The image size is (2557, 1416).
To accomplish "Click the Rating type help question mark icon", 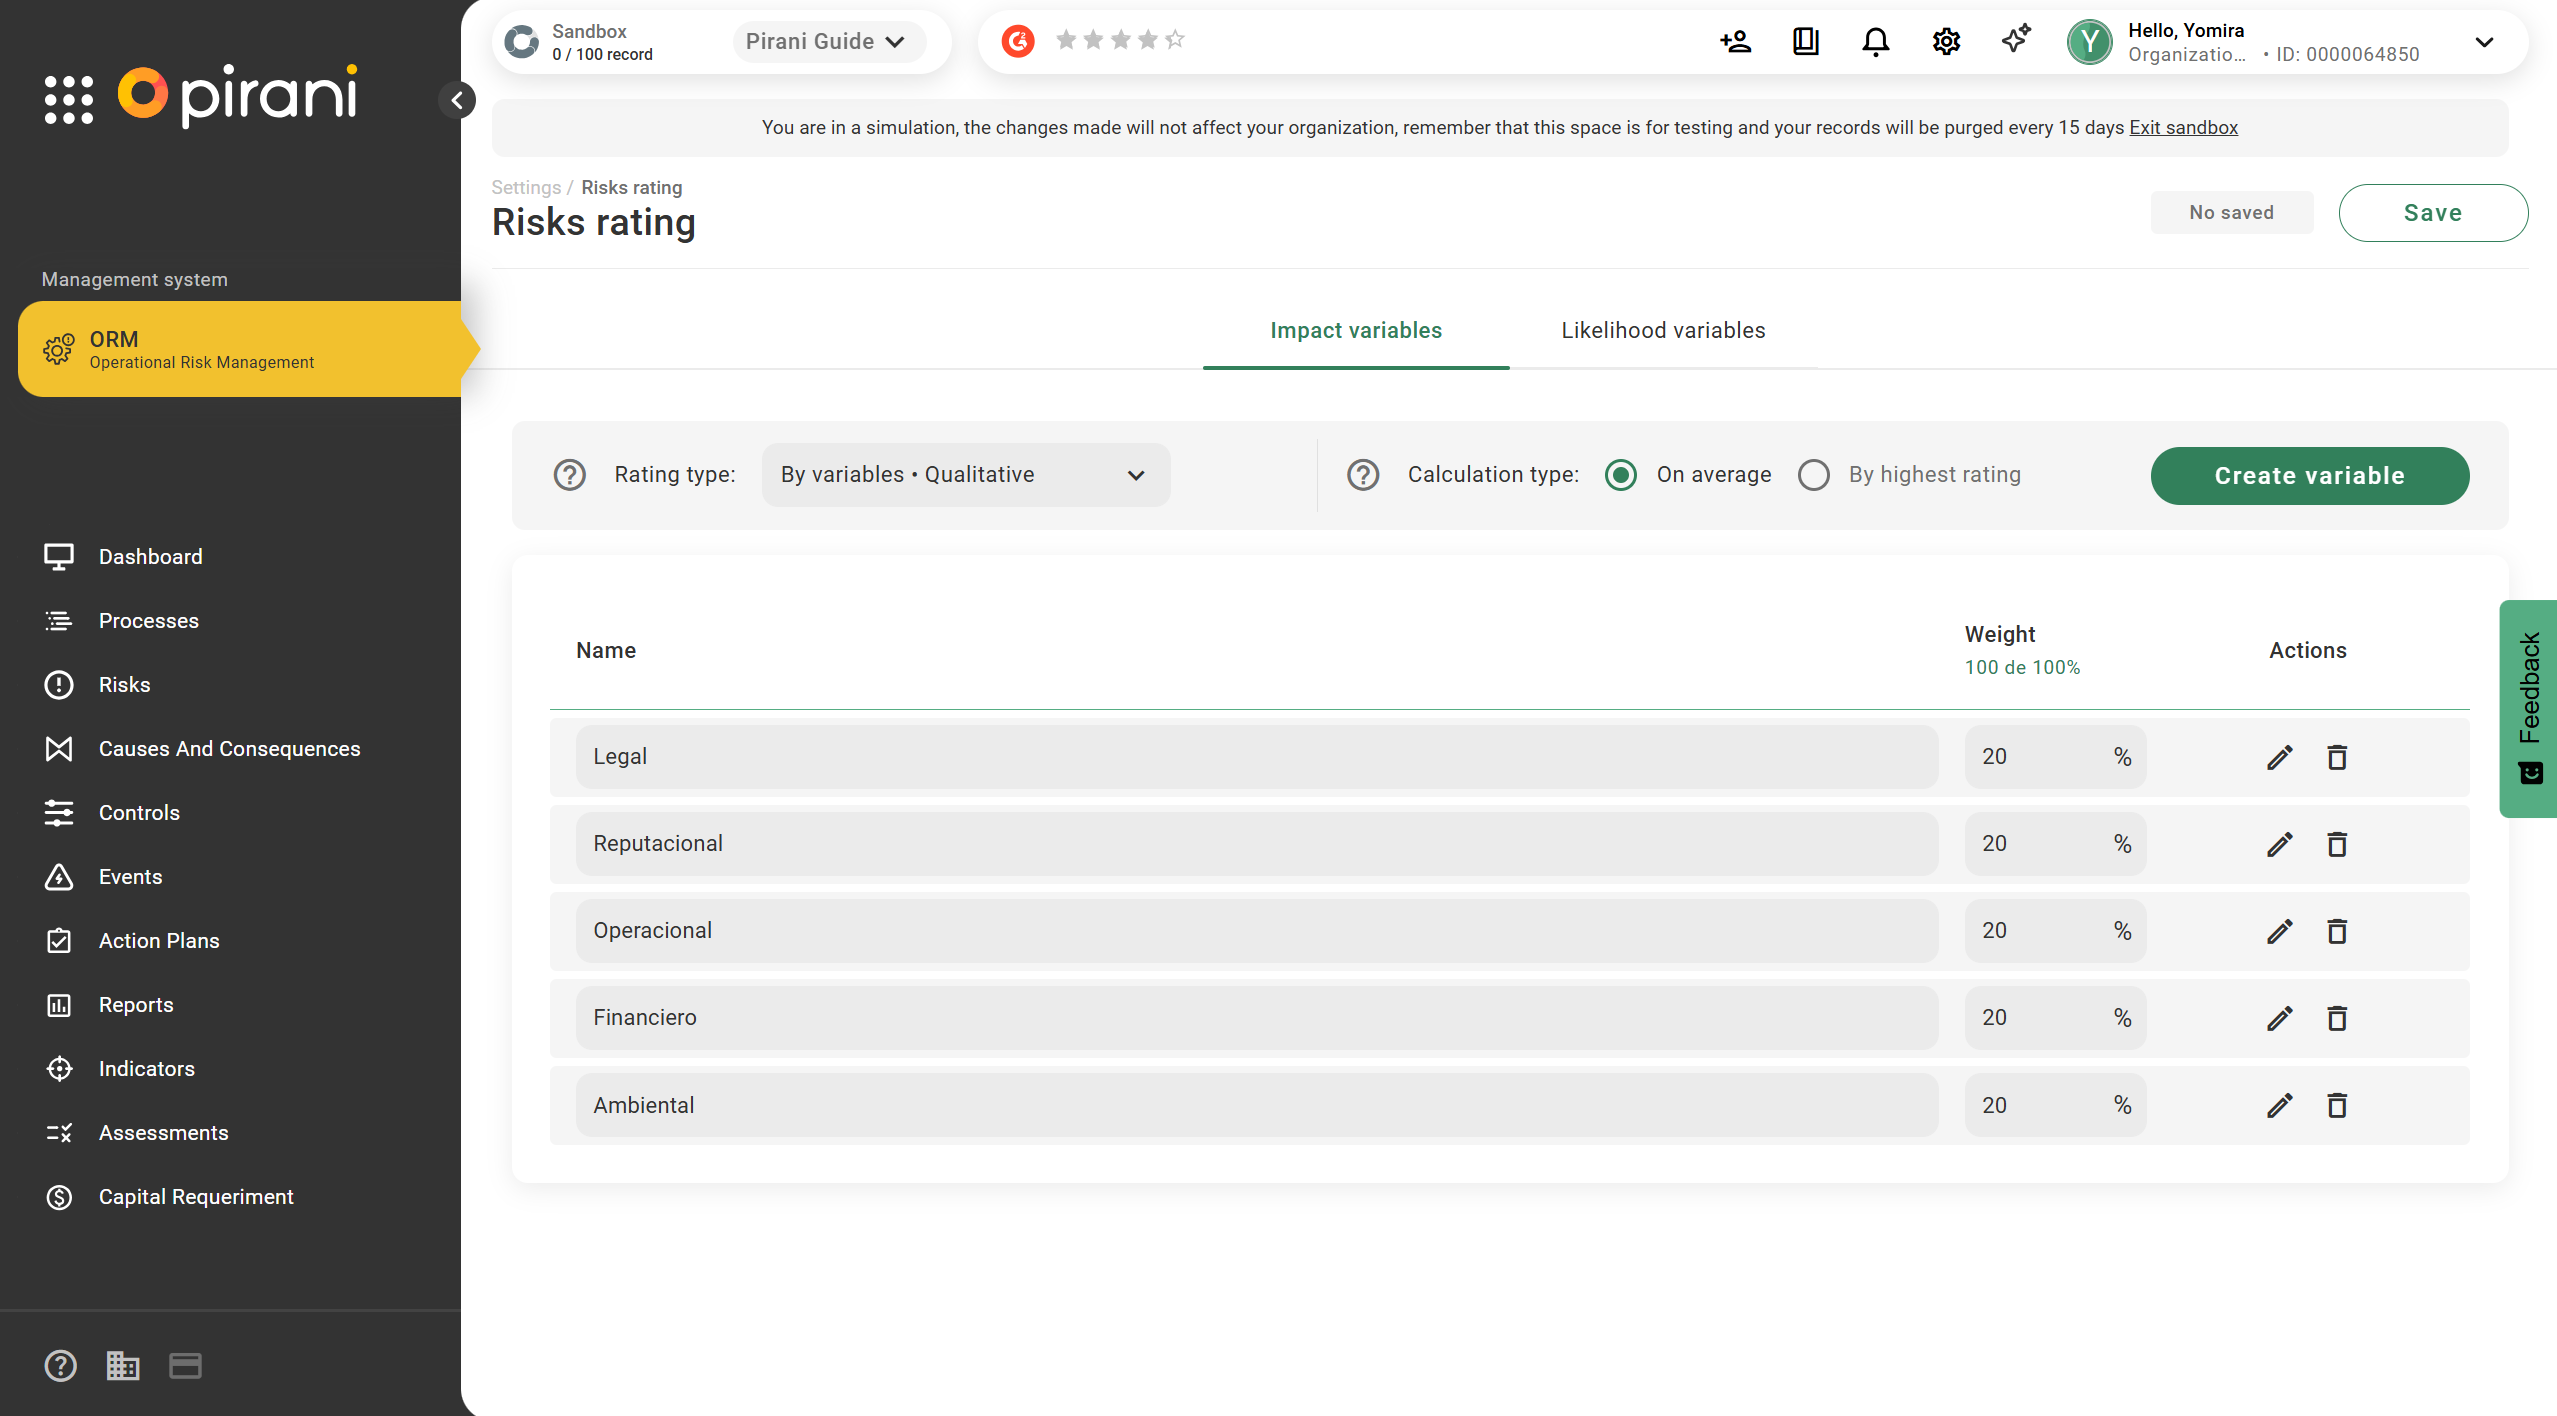I will (x=570, y=475).
